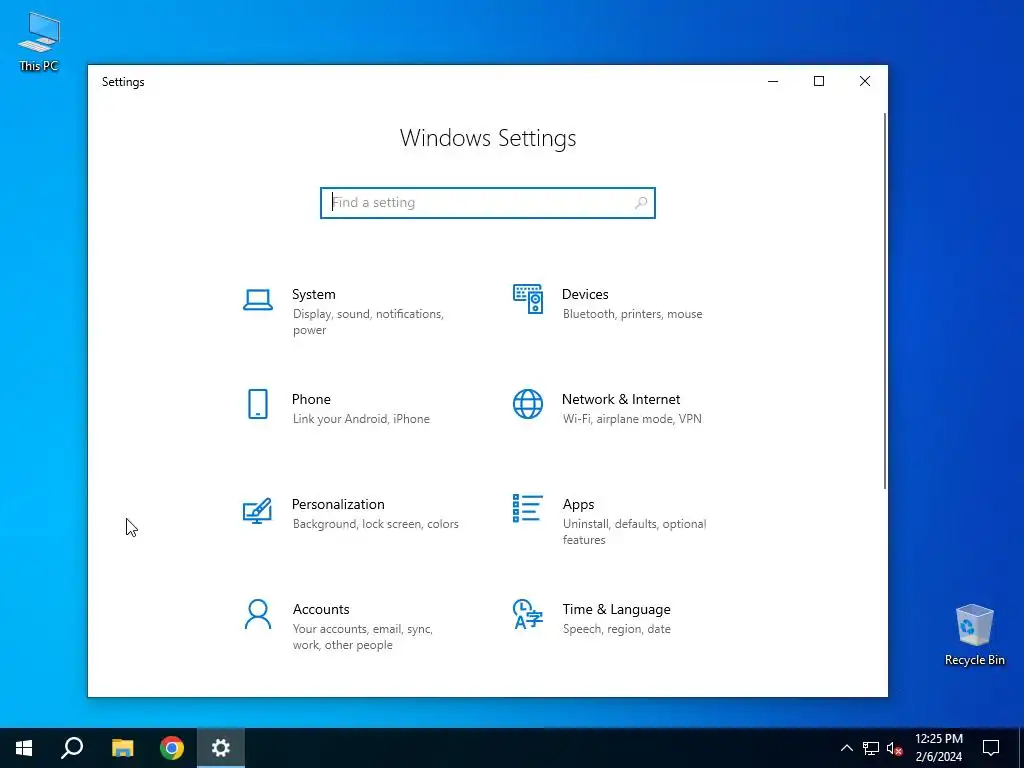Screen dimensions: 1024x768
Task: Open Devices category by its title
Action: [585, 295]
